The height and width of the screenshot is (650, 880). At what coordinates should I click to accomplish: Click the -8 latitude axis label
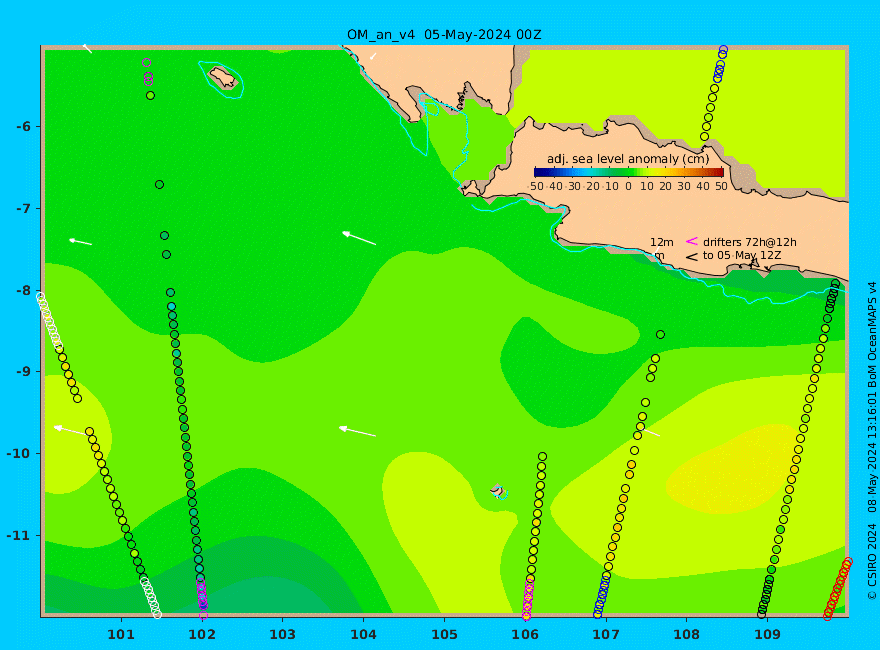(x=23, y=290)
